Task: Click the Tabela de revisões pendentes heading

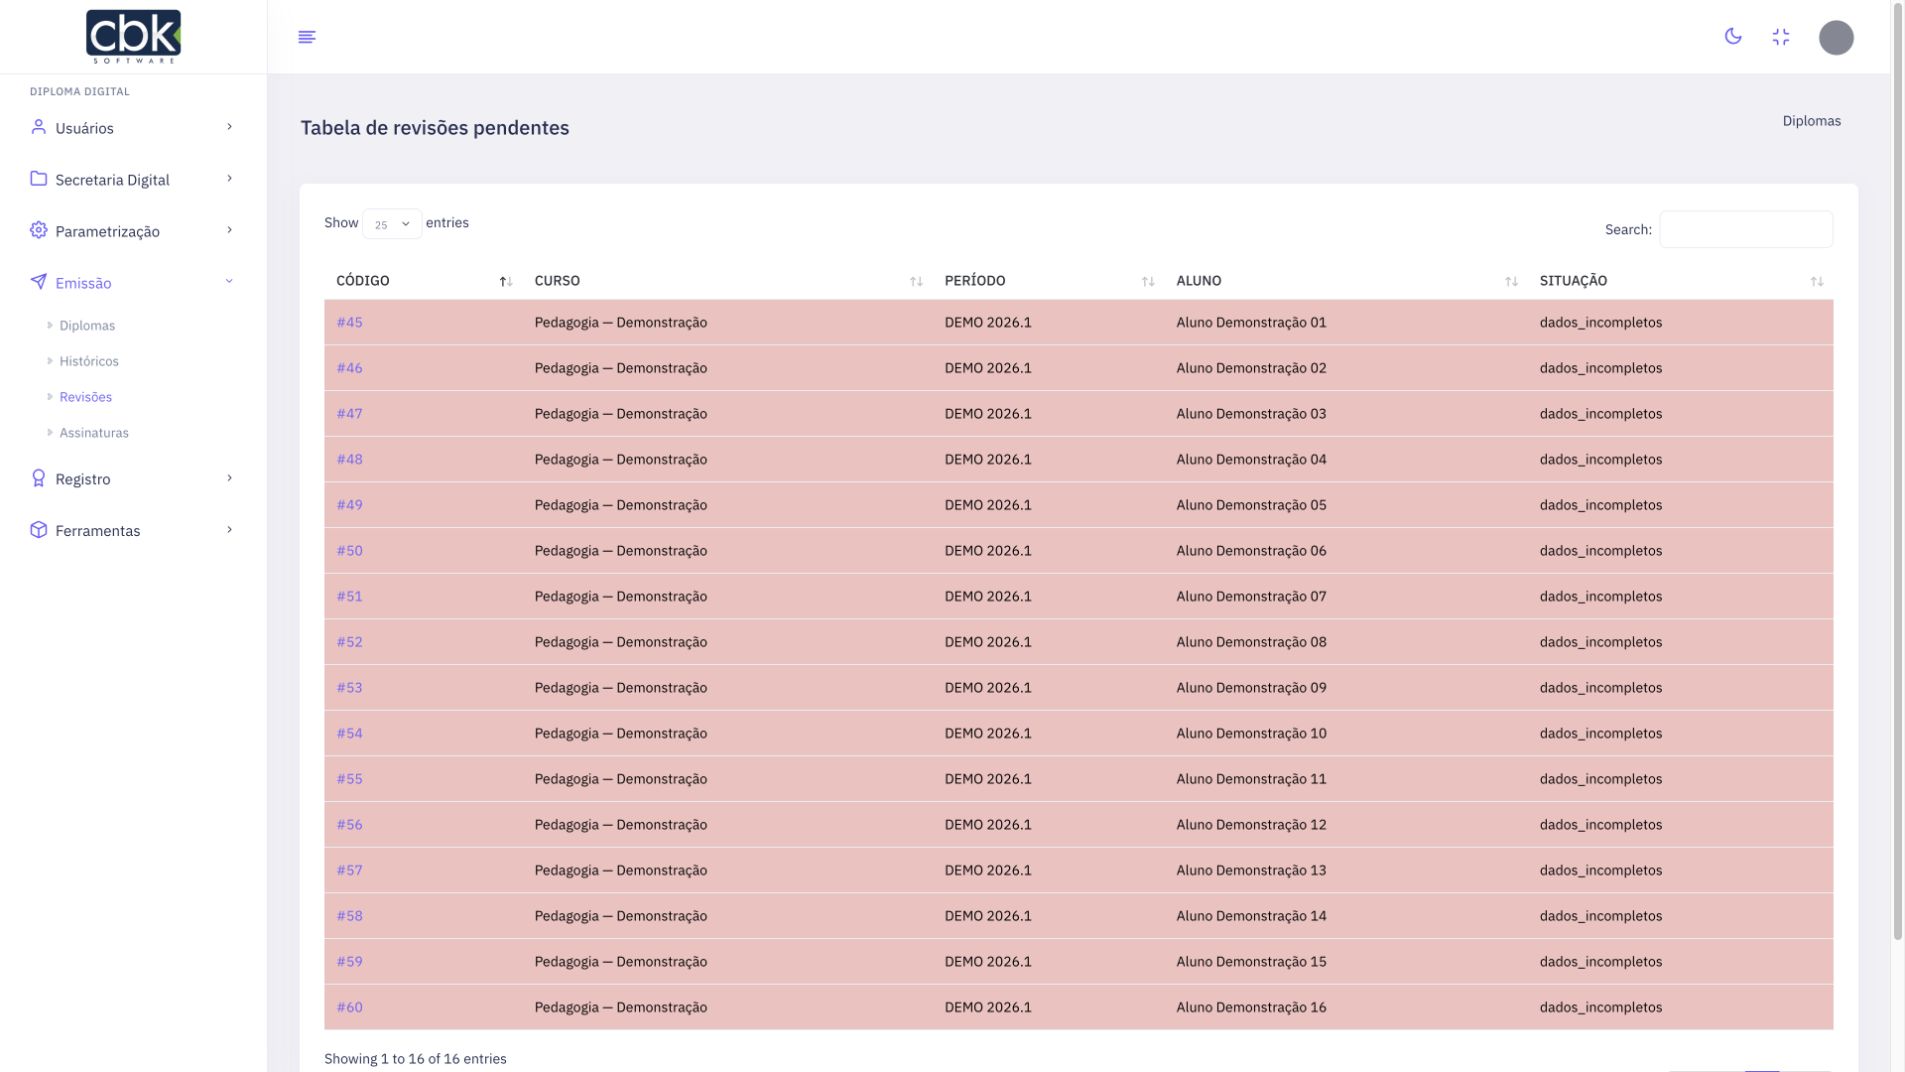Action: 435,128
